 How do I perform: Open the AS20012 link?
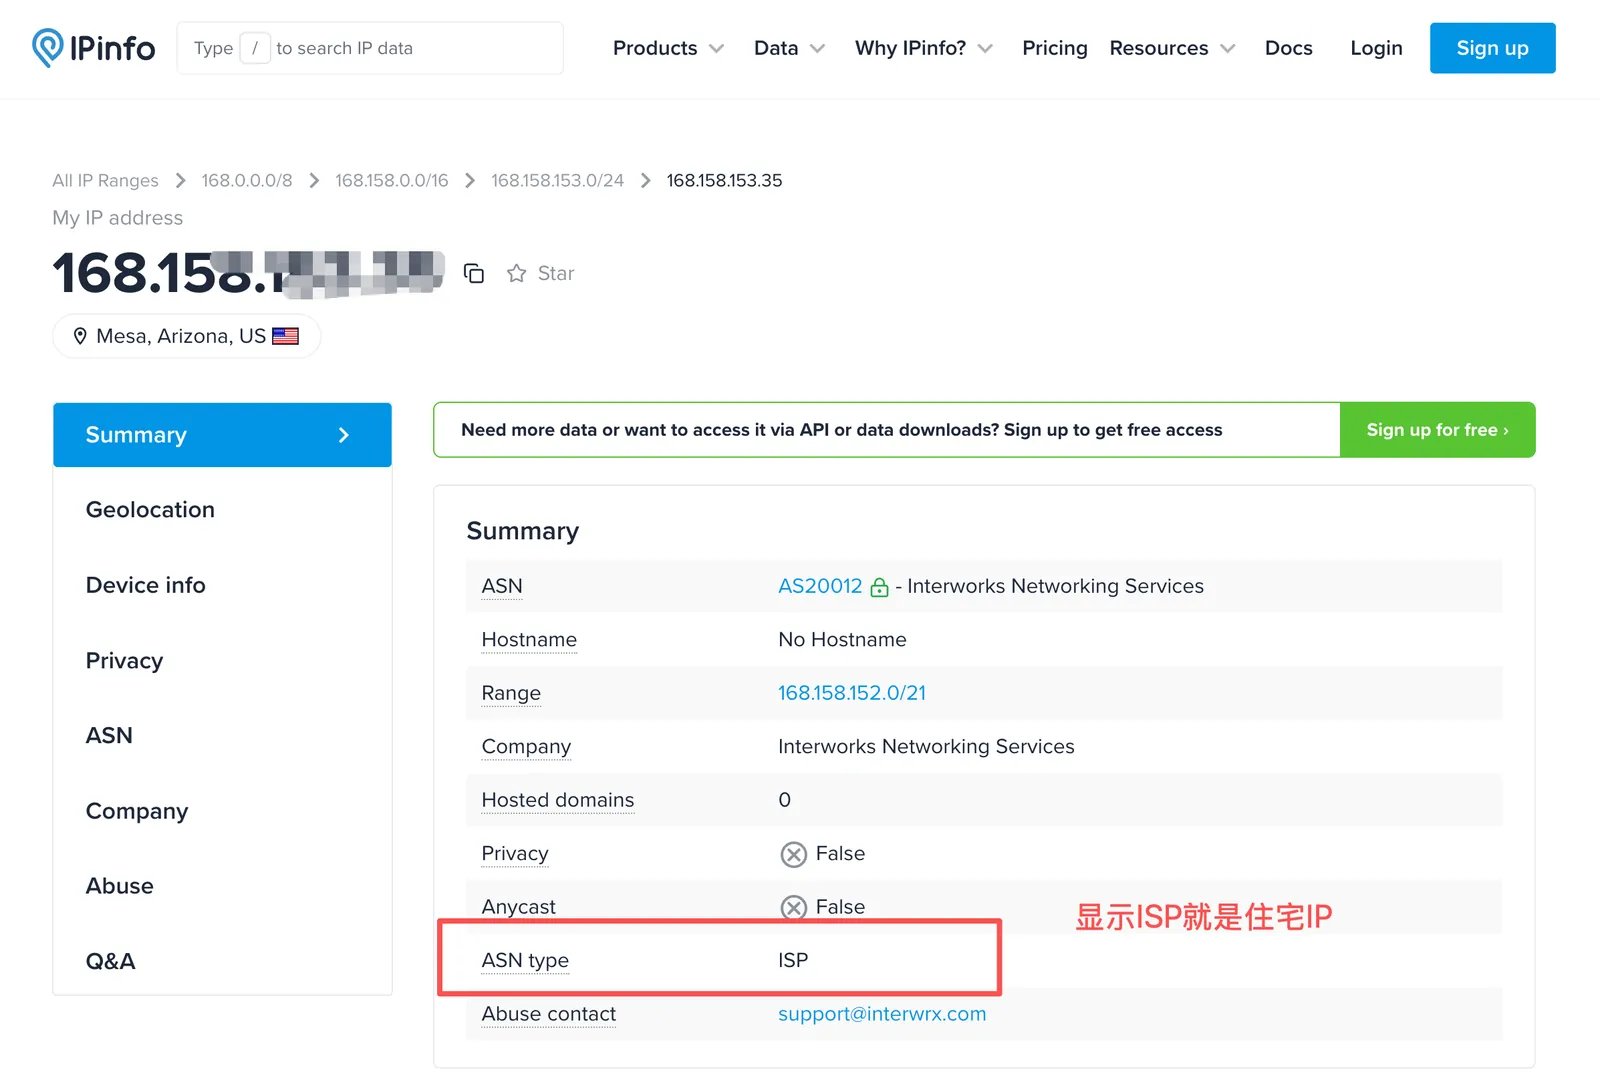820,586
